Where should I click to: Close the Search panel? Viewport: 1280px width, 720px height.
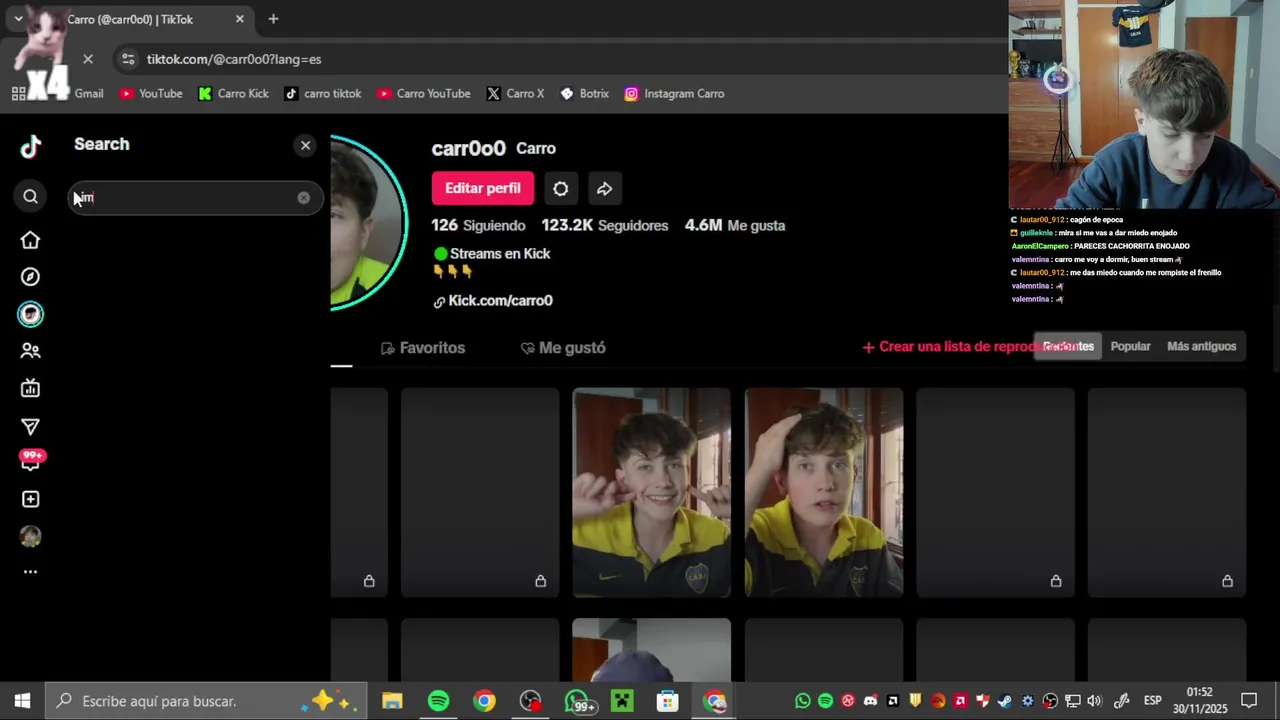pyautogui.click(x=306, y=145)
